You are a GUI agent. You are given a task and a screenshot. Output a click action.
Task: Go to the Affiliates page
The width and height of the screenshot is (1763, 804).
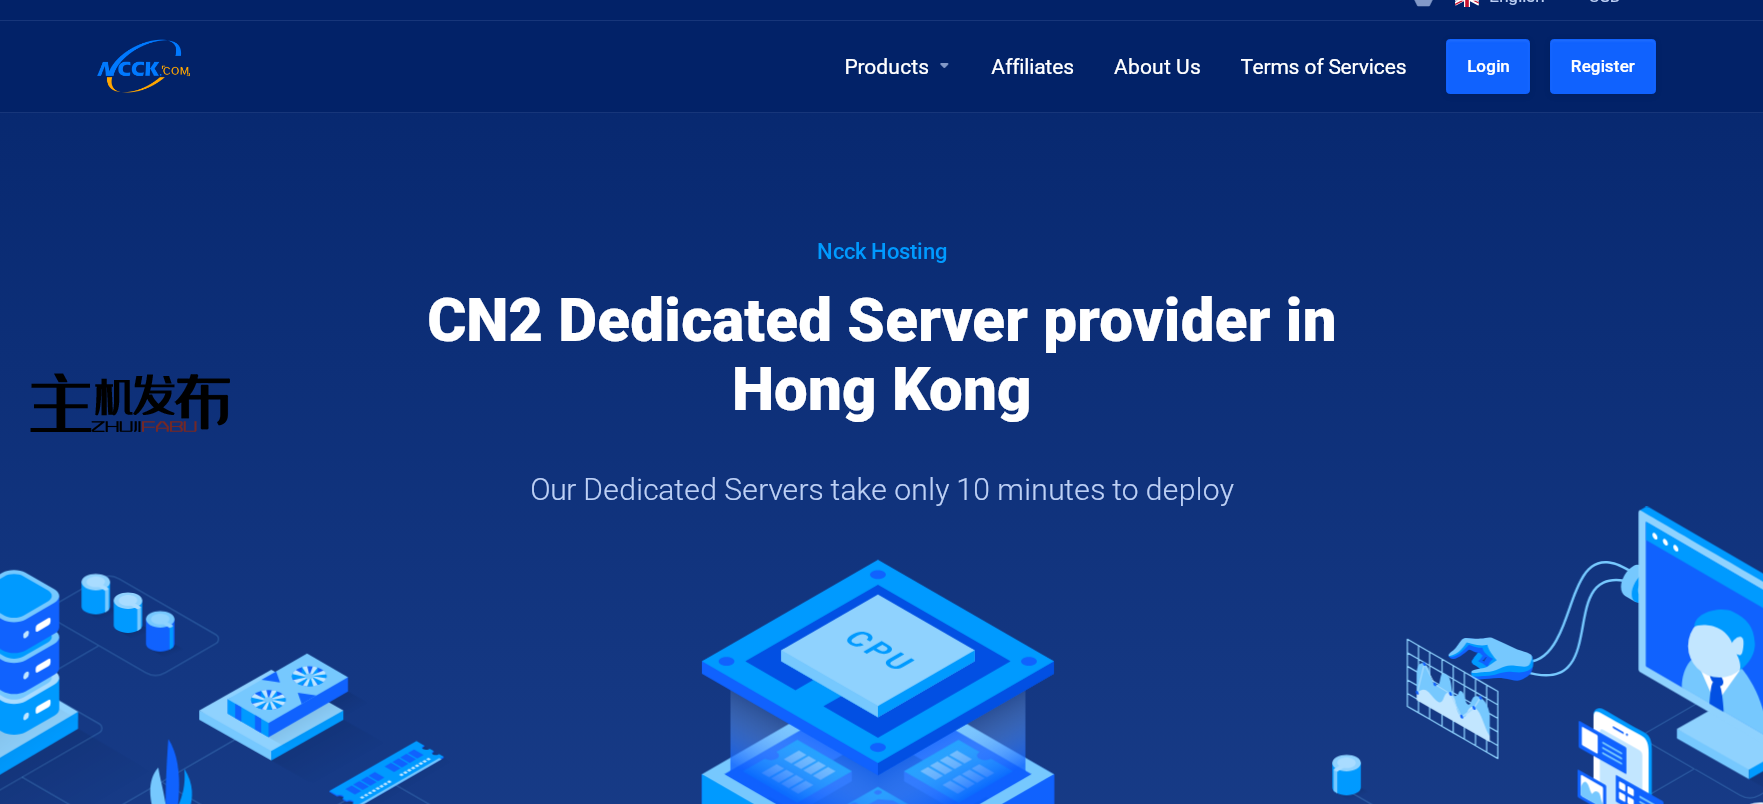pos(1032,67)
